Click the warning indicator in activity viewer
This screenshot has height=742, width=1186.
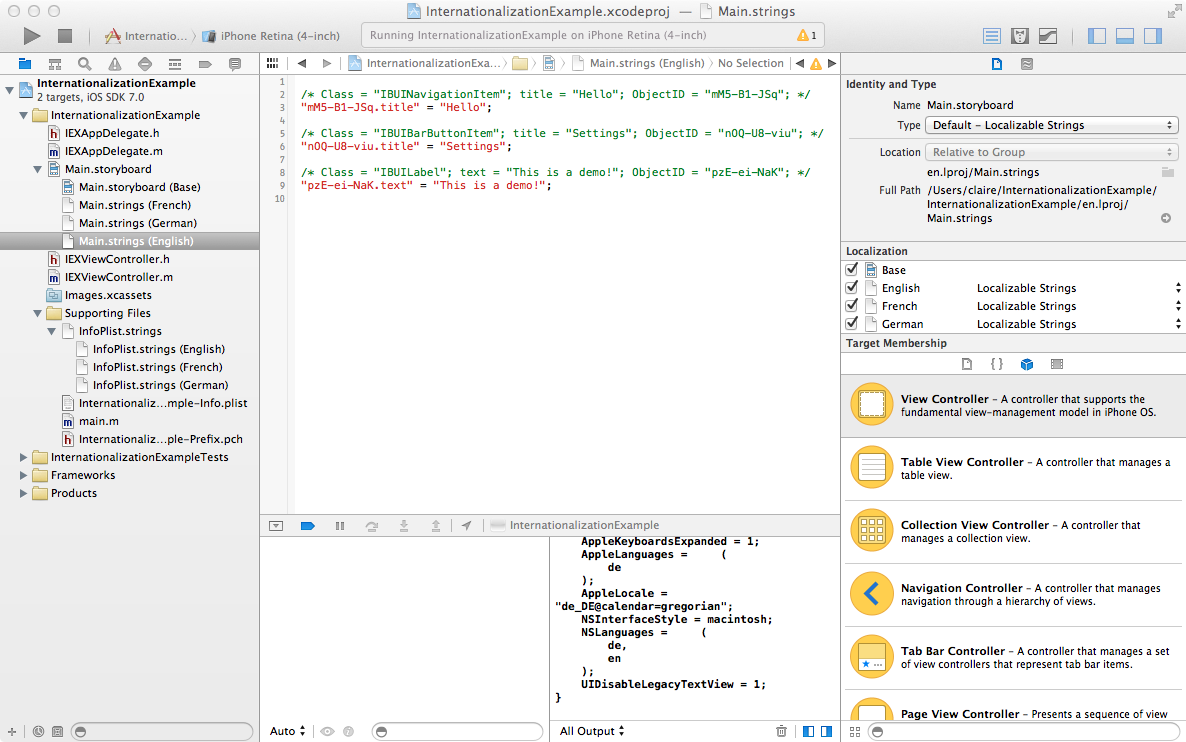point(806,36)
